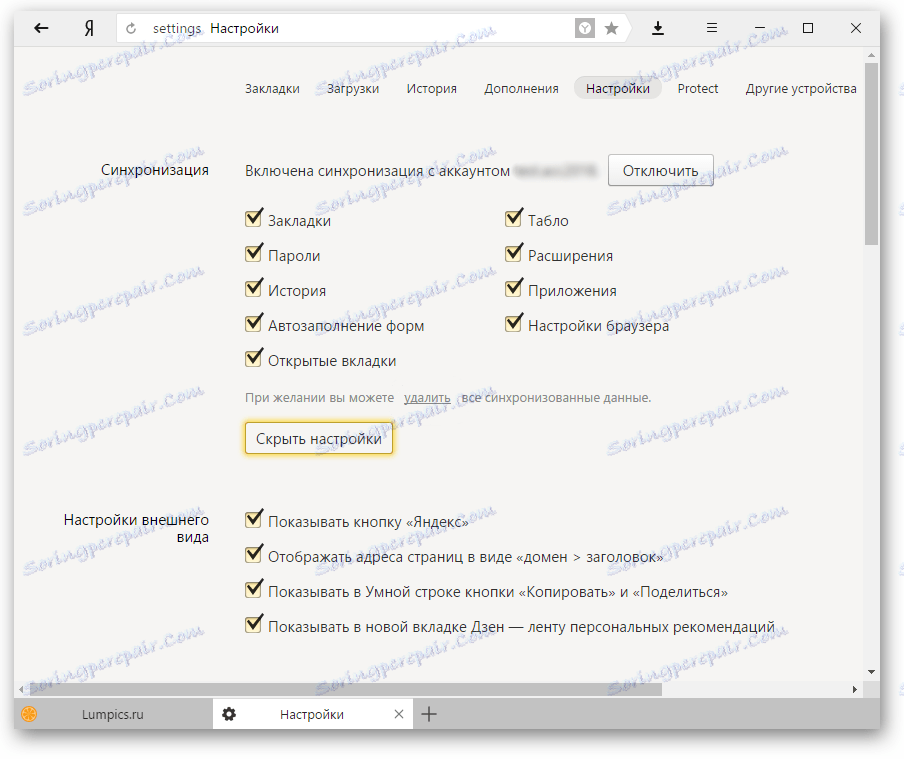
Task: Open the Закладки section
Action: 272,89
